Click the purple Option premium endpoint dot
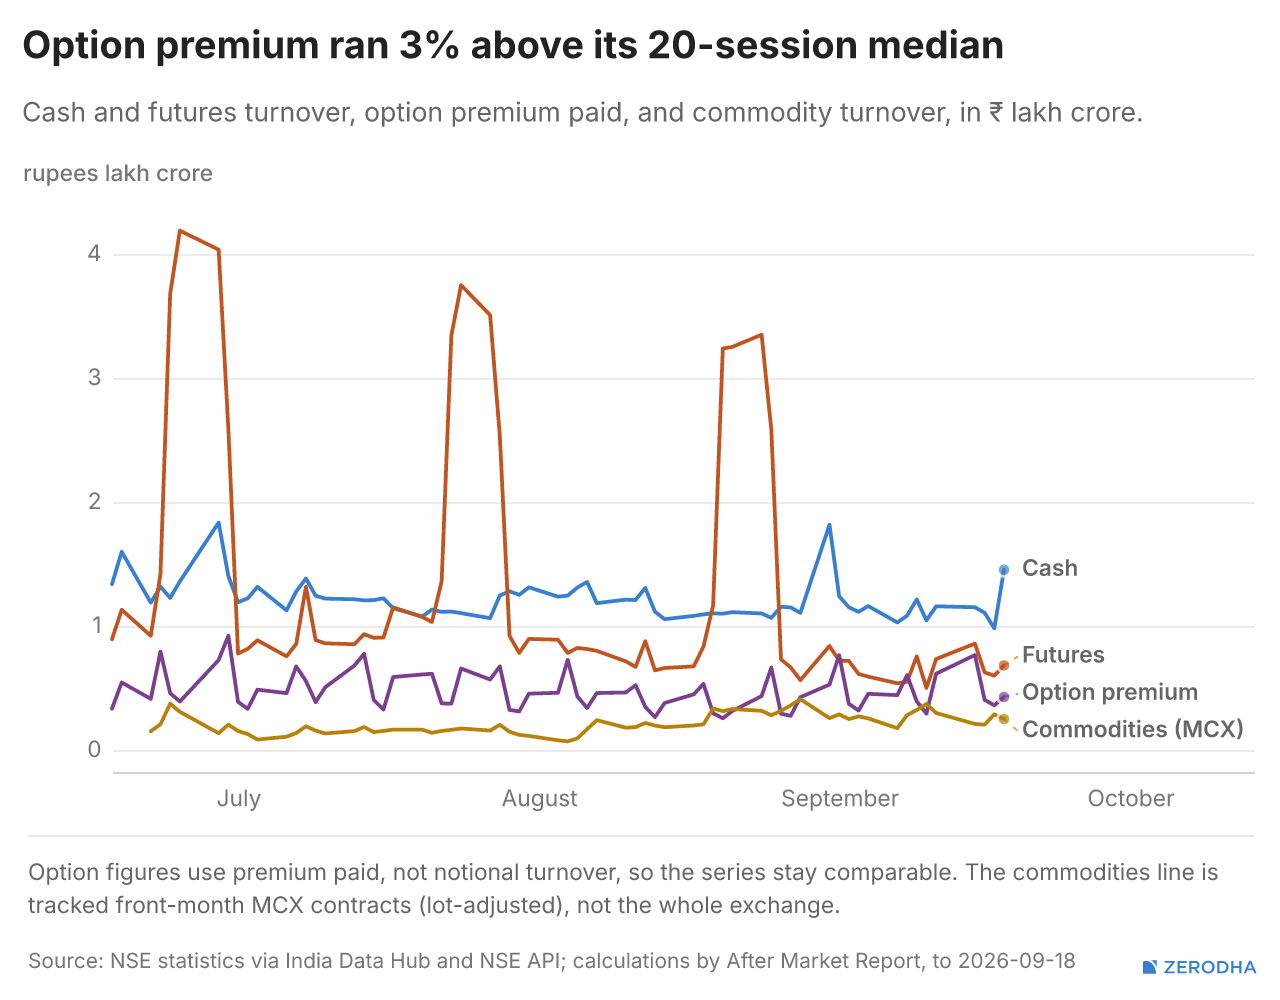Viewport: 1280px width, 1000px height. tap(1004, 697)
